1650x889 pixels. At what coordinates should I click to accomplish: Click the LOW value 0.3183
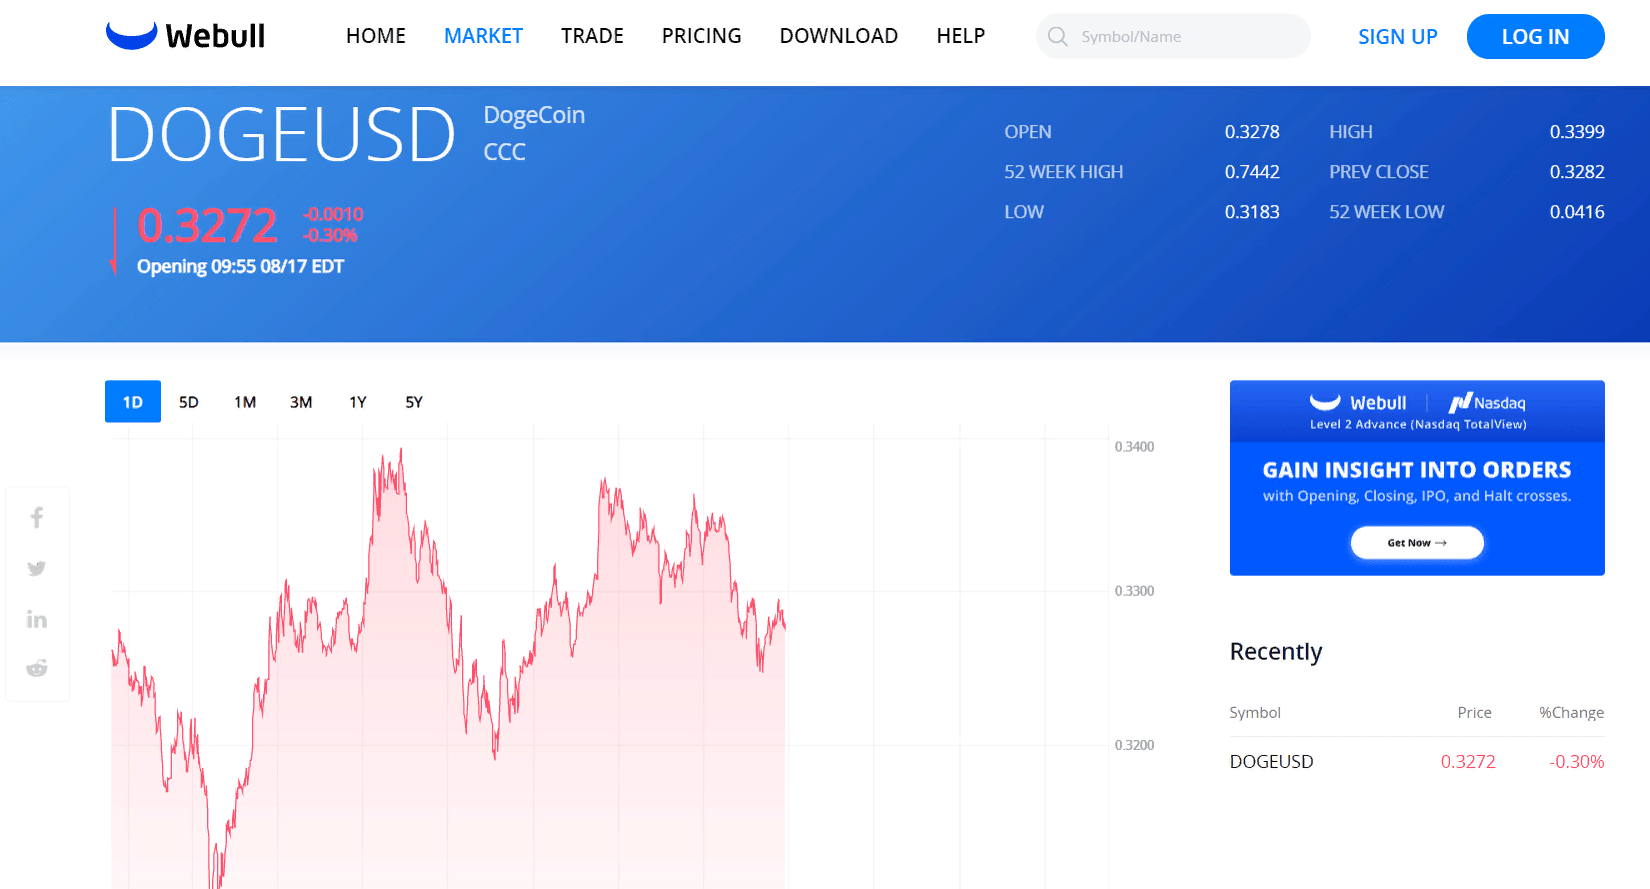click(1252, 212)
